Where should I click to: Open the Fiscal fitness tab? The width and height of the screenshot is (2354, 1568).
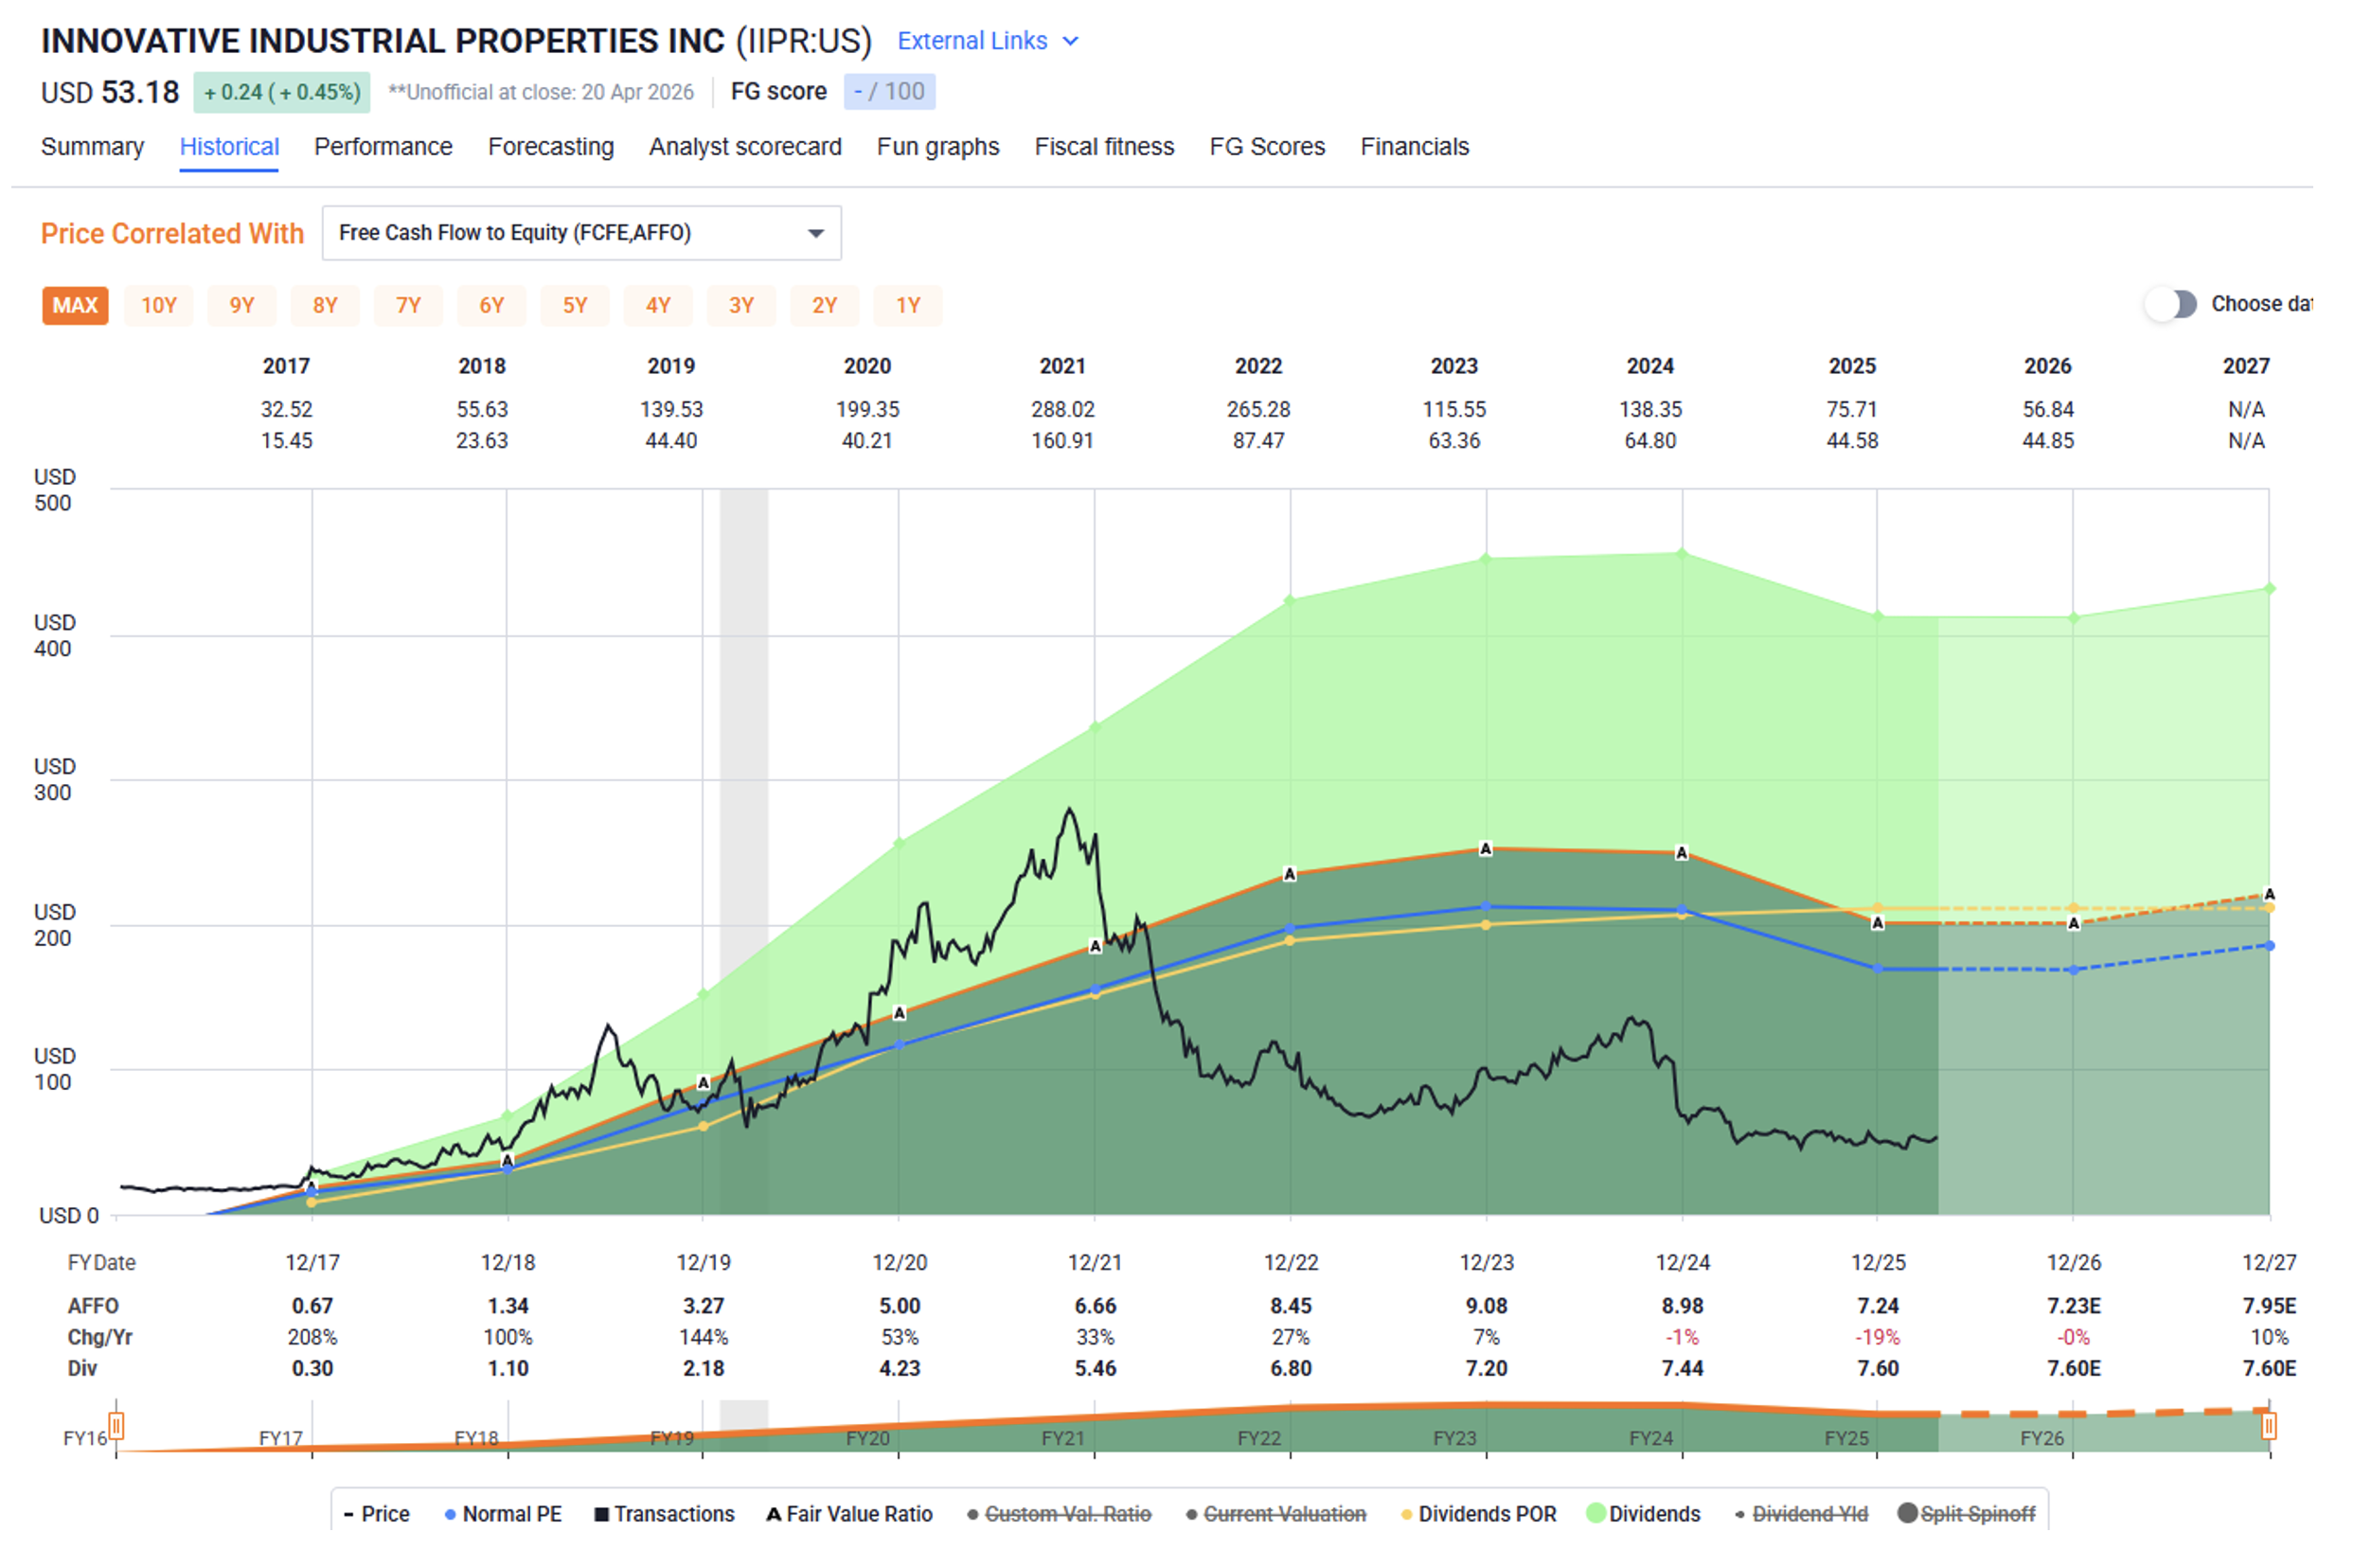coord(1104,147)
